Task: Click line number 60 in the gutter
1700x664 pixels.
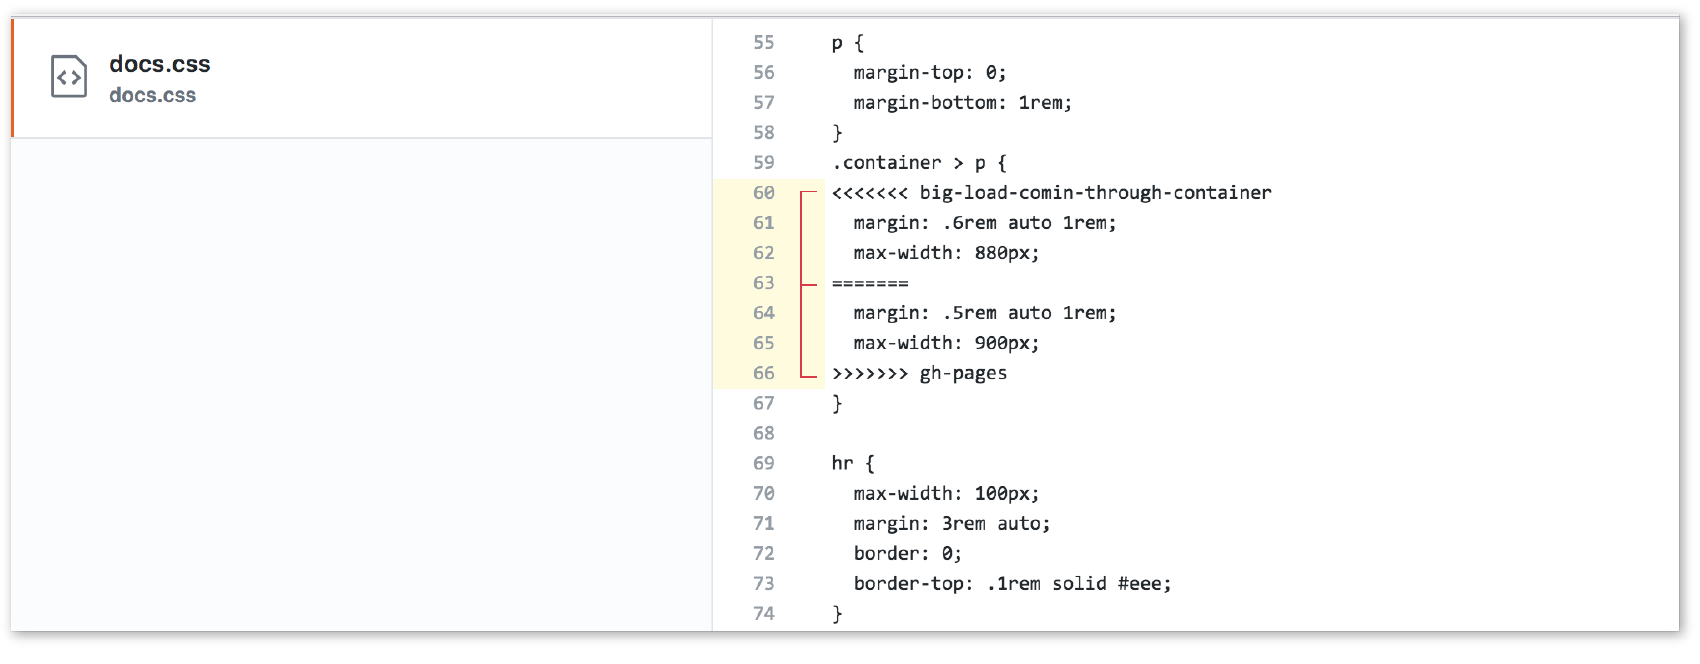Action: pyautogui.click(x=763, y=193)
